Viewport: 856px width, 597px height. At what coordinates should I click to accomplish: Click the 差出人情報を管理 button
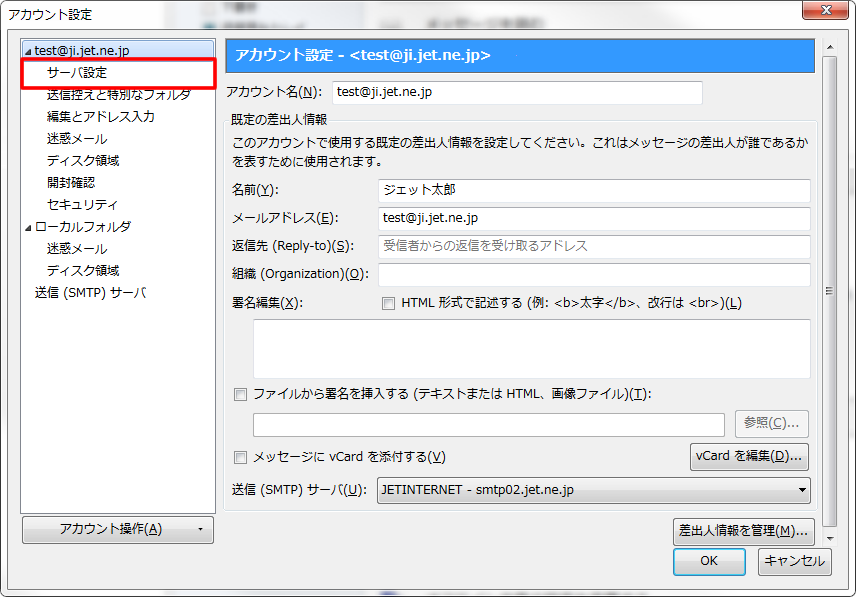coord(742,530)
